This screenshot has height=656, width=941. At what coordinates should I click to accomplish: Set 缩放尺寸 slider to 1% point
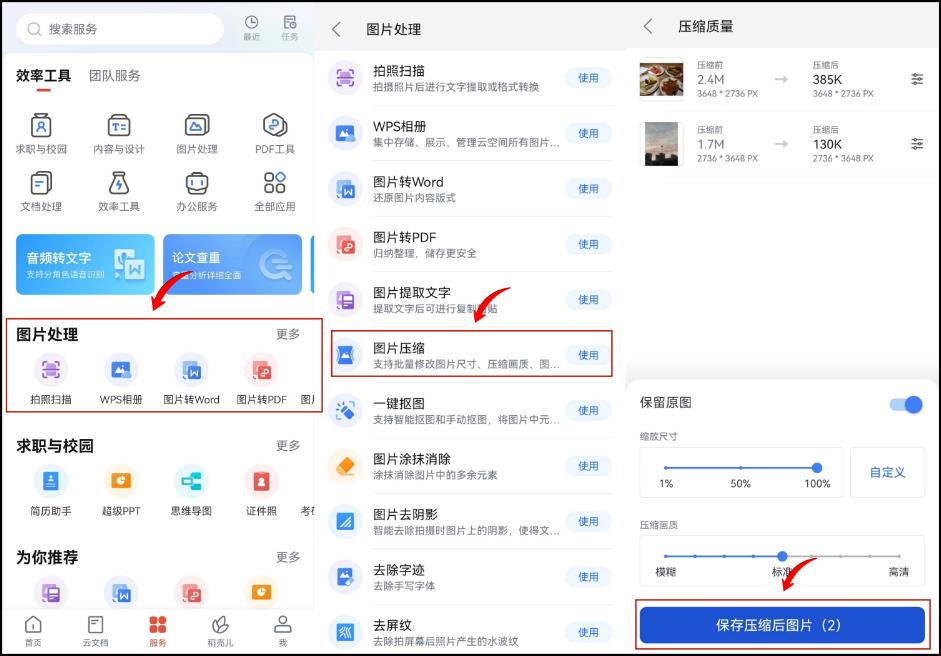coord(666,468)
